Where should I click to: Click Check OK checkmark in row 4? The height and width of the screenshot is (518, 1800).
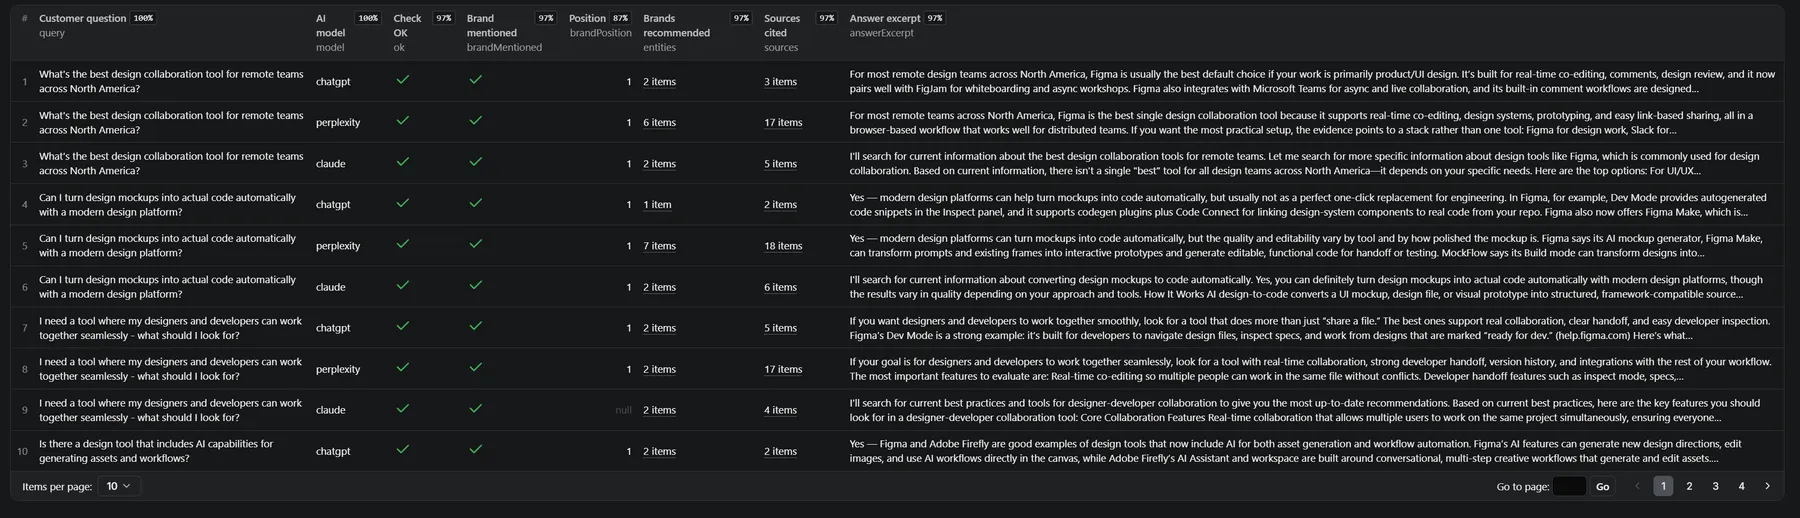pyautogui.click(x=403, y=202)
